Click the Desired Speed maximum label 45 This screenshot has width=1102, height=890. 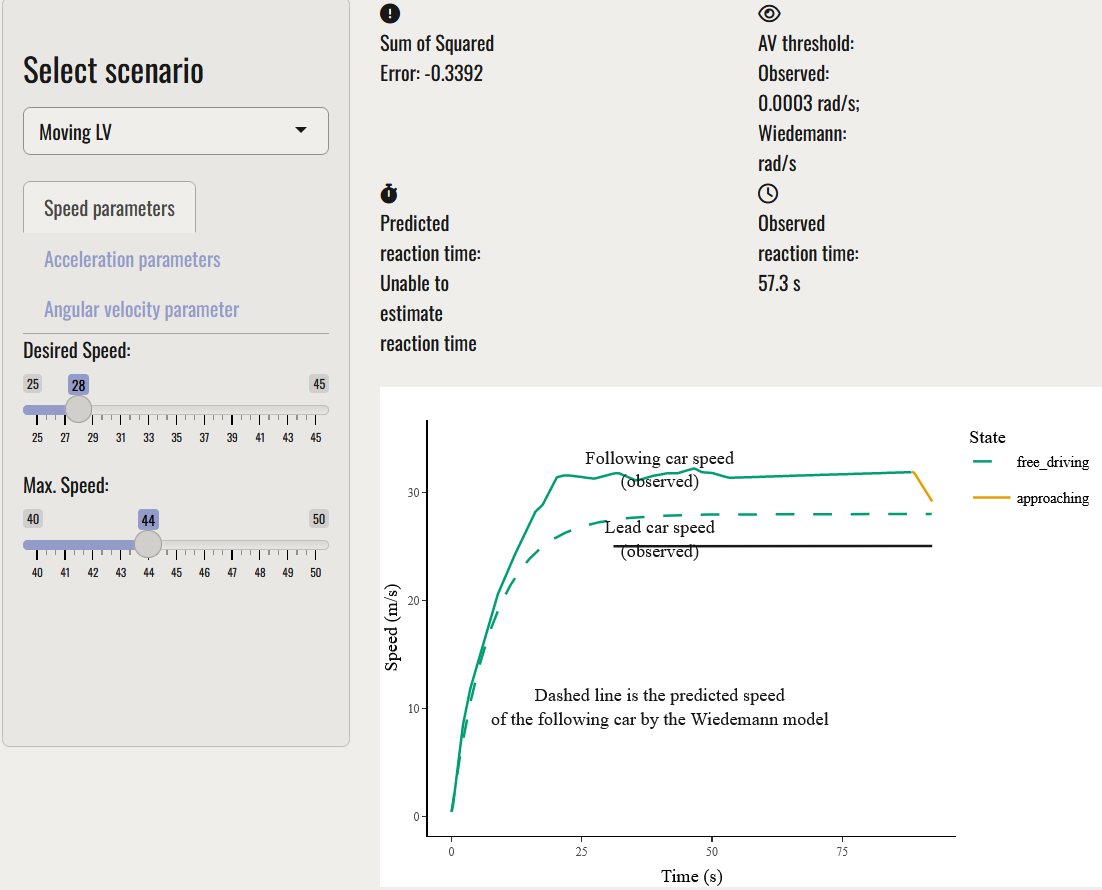[x=319, y=384]
